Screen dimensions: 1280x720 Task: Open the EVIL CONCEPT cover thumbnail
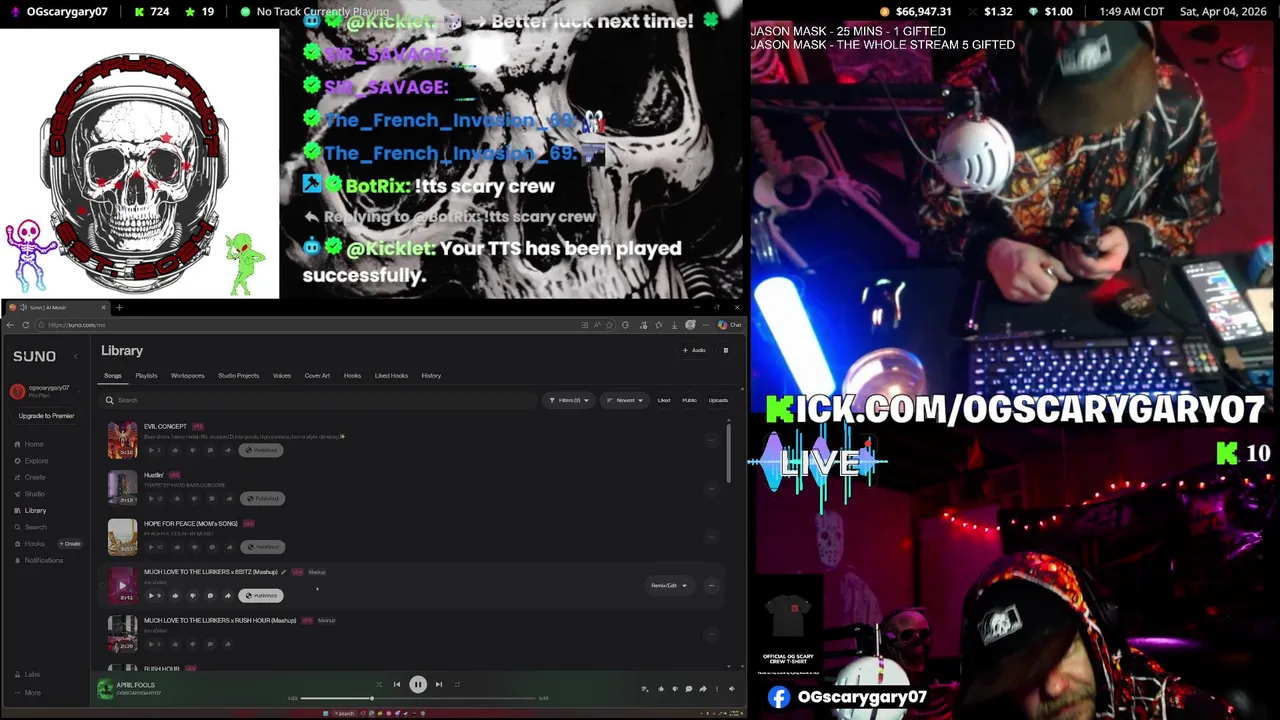pyautogui.click(x=122, y=440)
